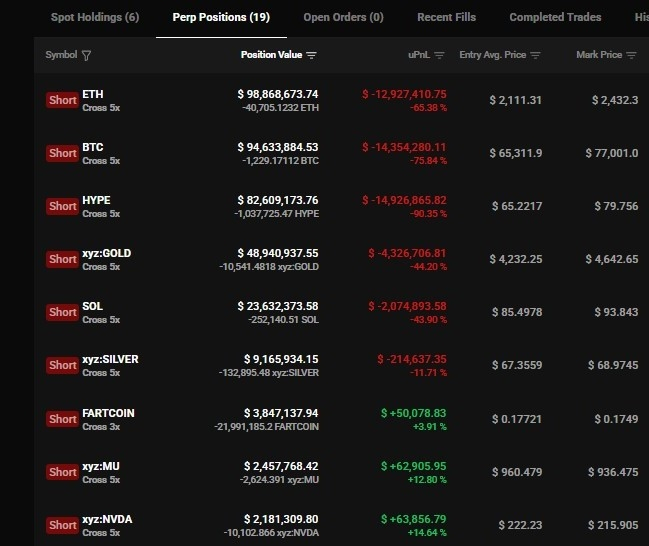The width and height of the screenshot is (649, 546).
Task: Click the uPnL column header text
Action: click(x=419, y=55)
